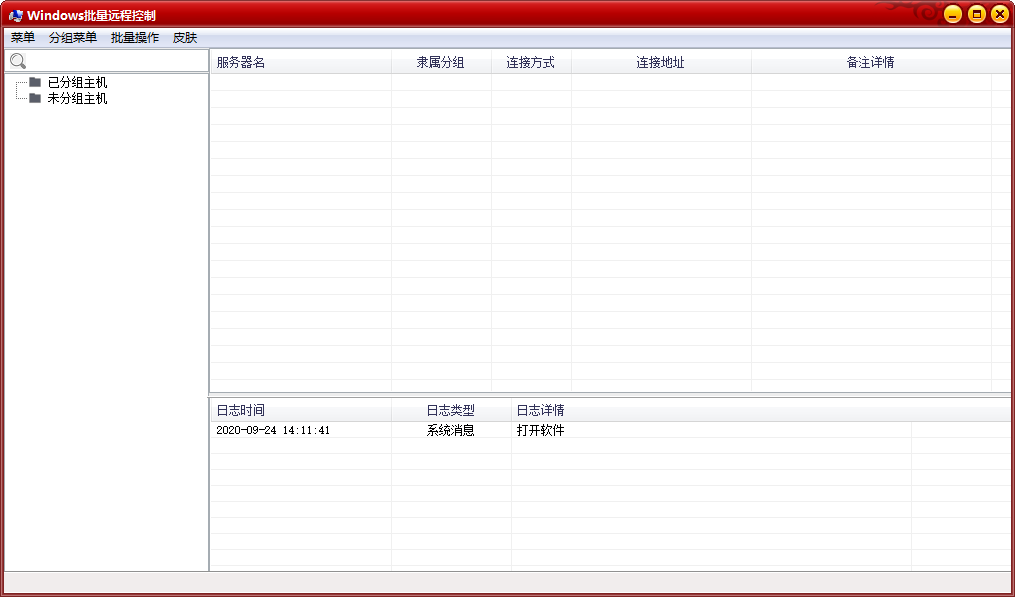Select the 已分组主机 tree node
Image resolution: width=1015 pixels, height=597 pixels.
coord(77,82)
